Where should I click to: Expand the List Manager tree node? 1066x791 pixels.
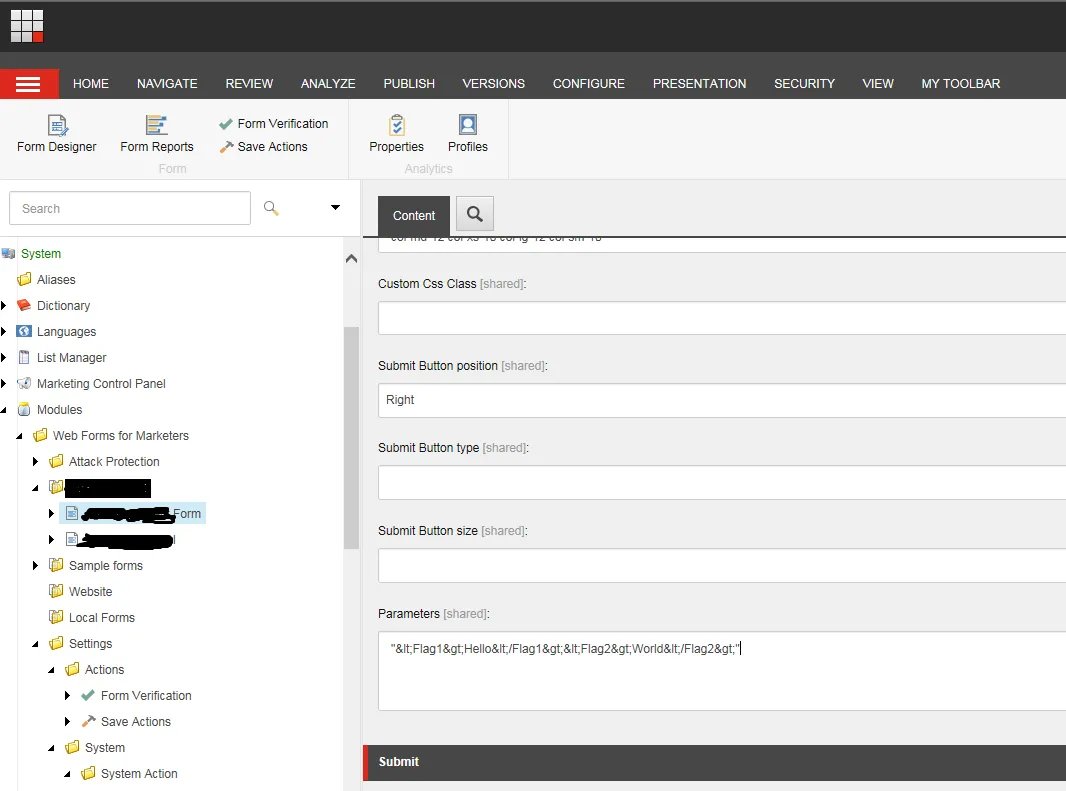(4, 357)
